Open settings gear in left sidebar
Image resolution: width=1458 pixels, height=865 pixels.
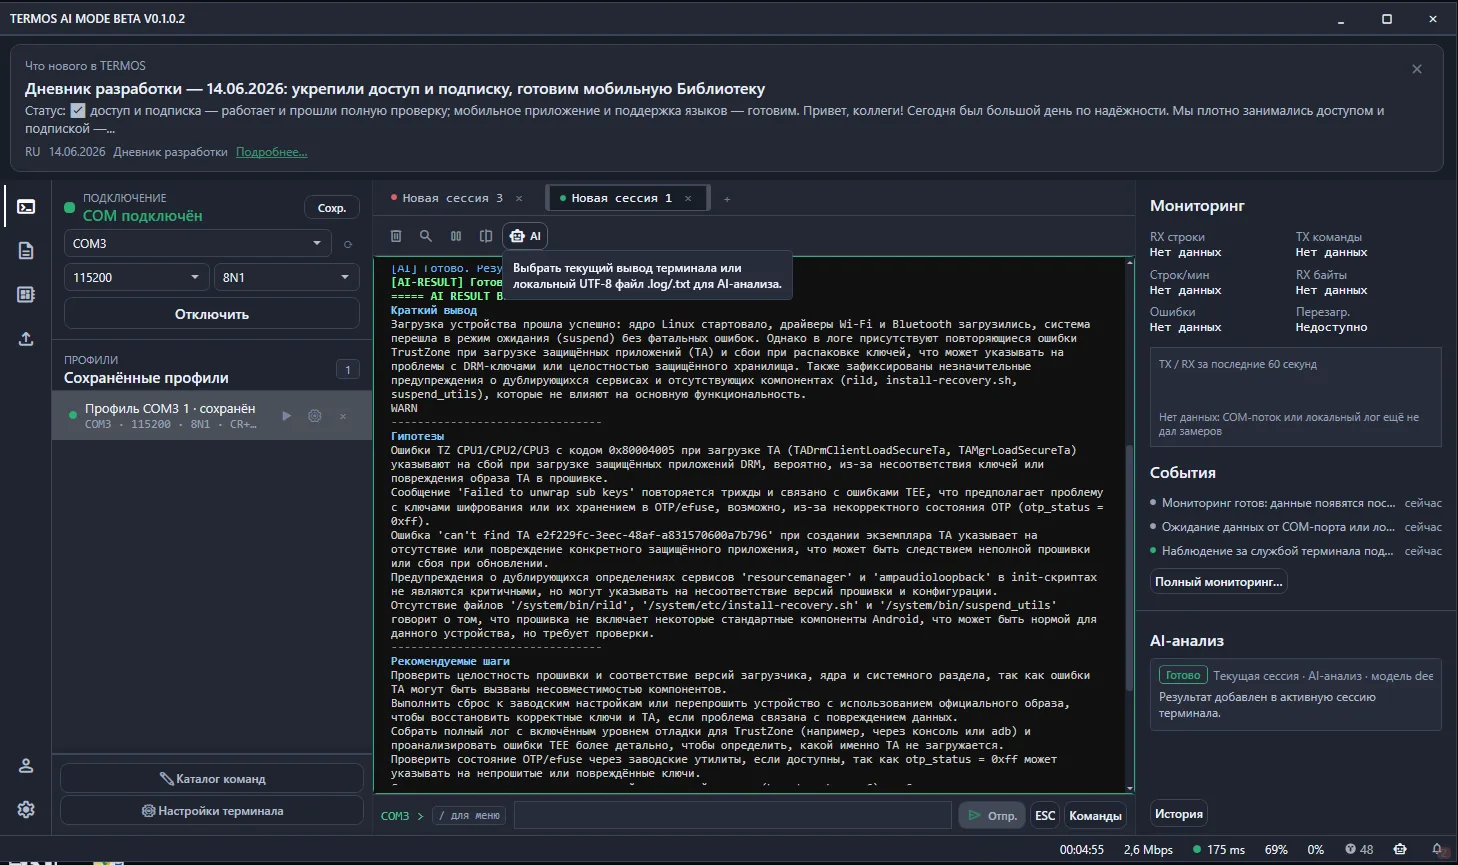coord(26,810)
